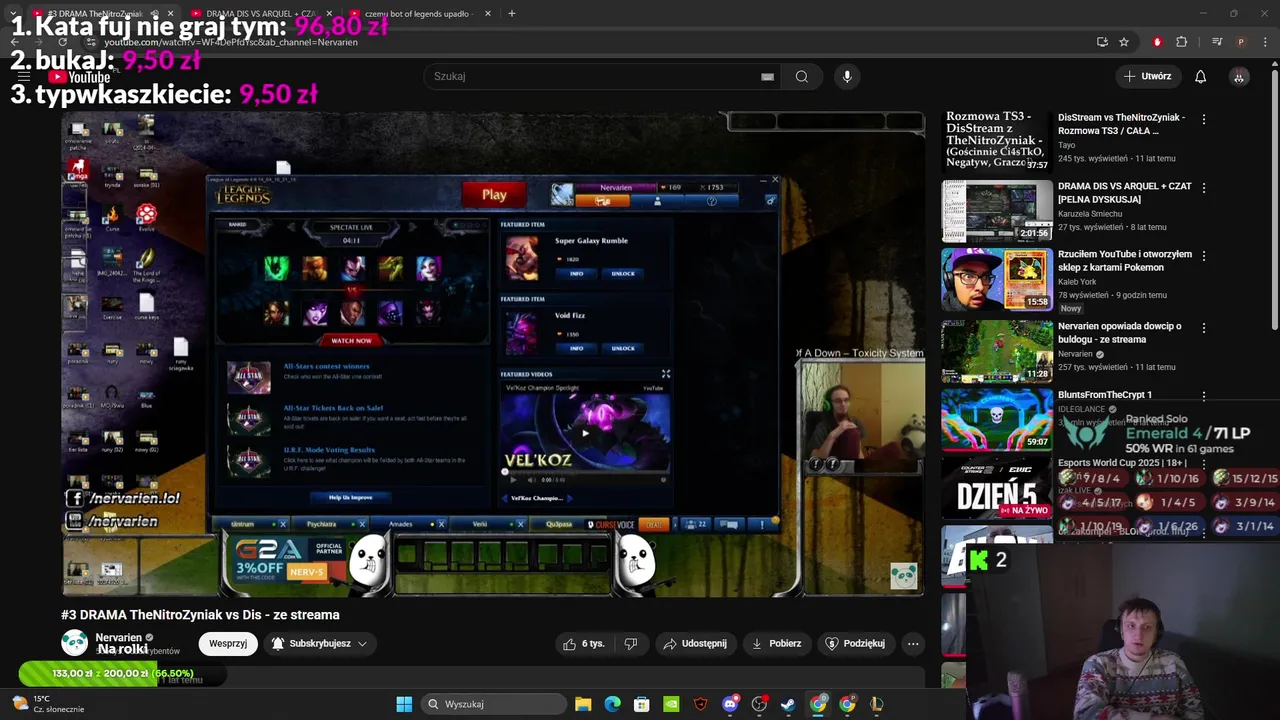1280x720 pixels.
Task: Open NVIDIA app from taskbar
Action: tap(671, 704)
